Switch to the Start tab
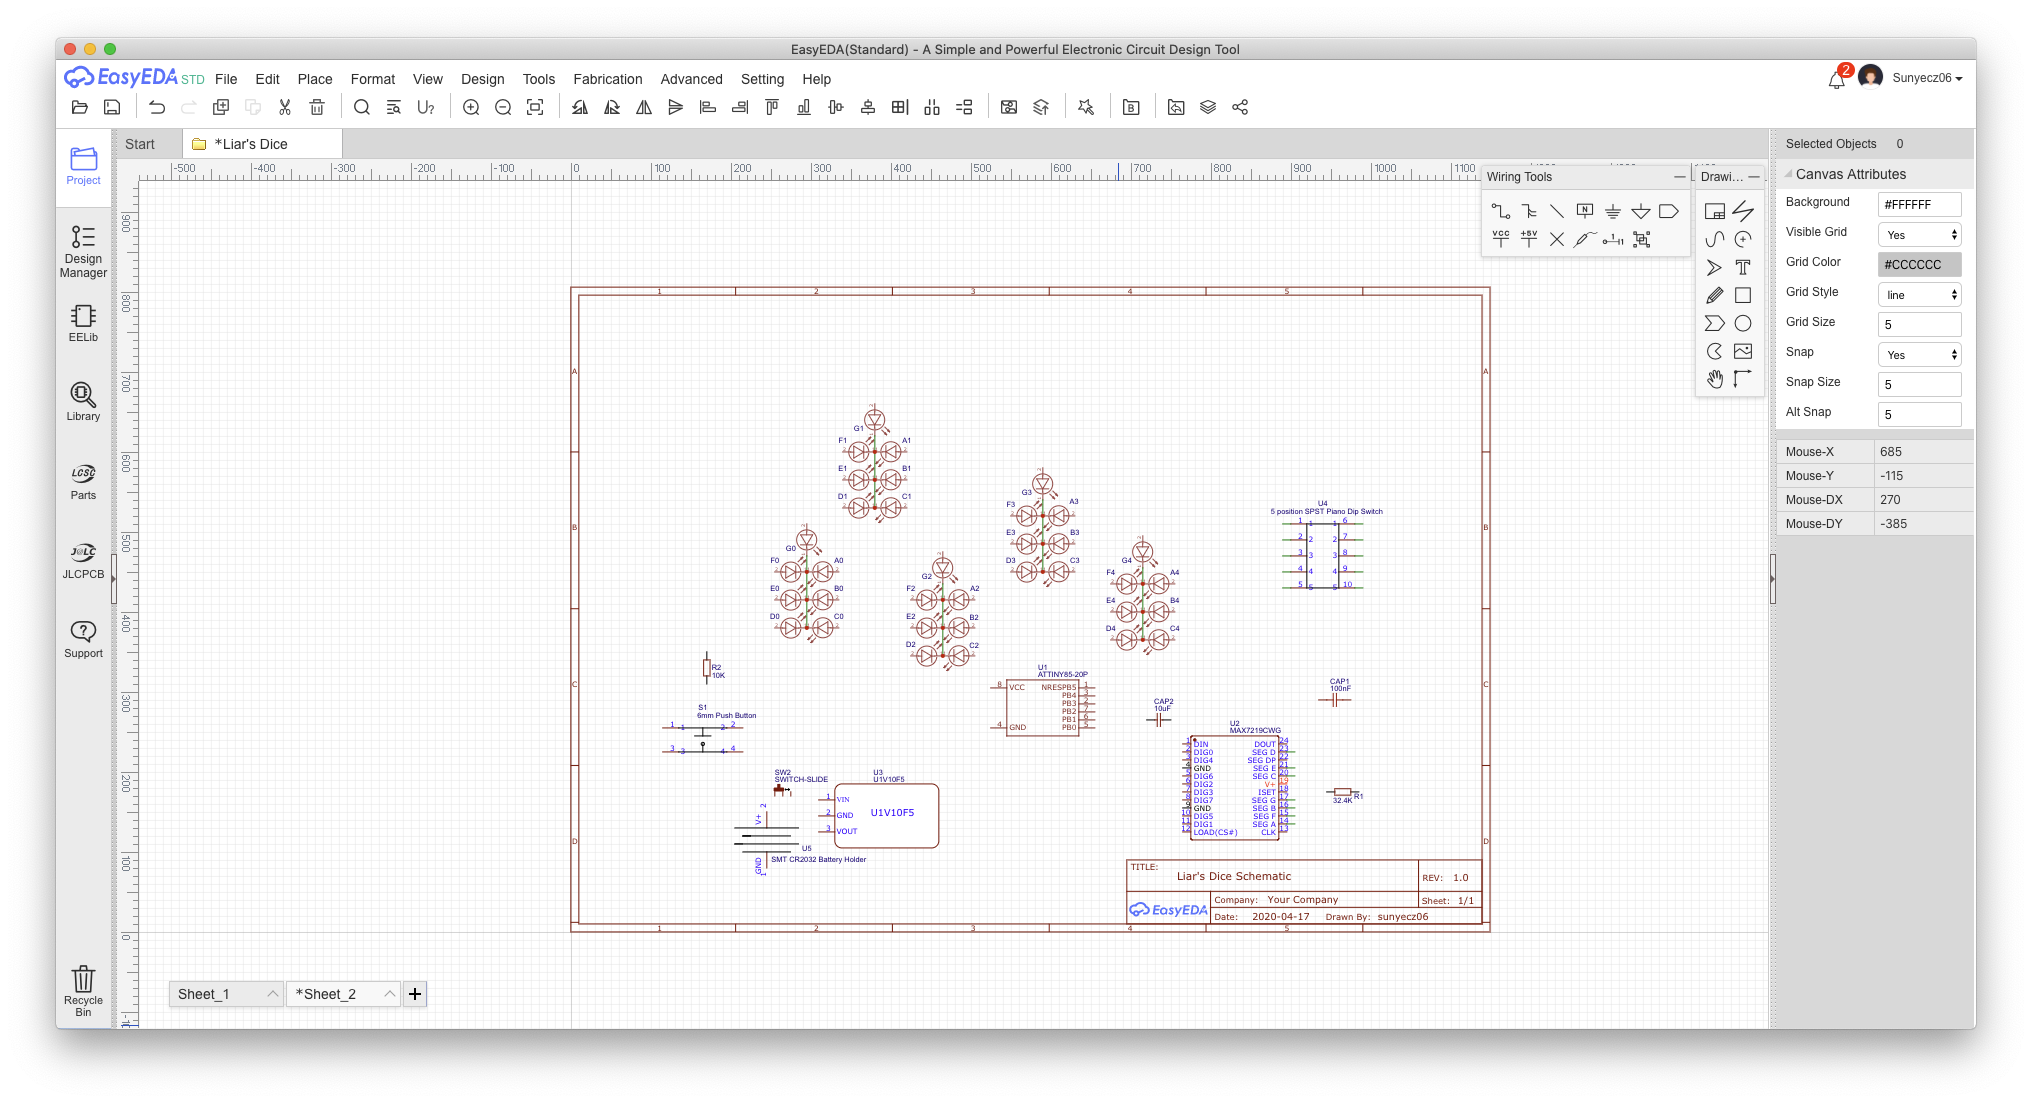2032x1103 pixels. tap(140, 144)
